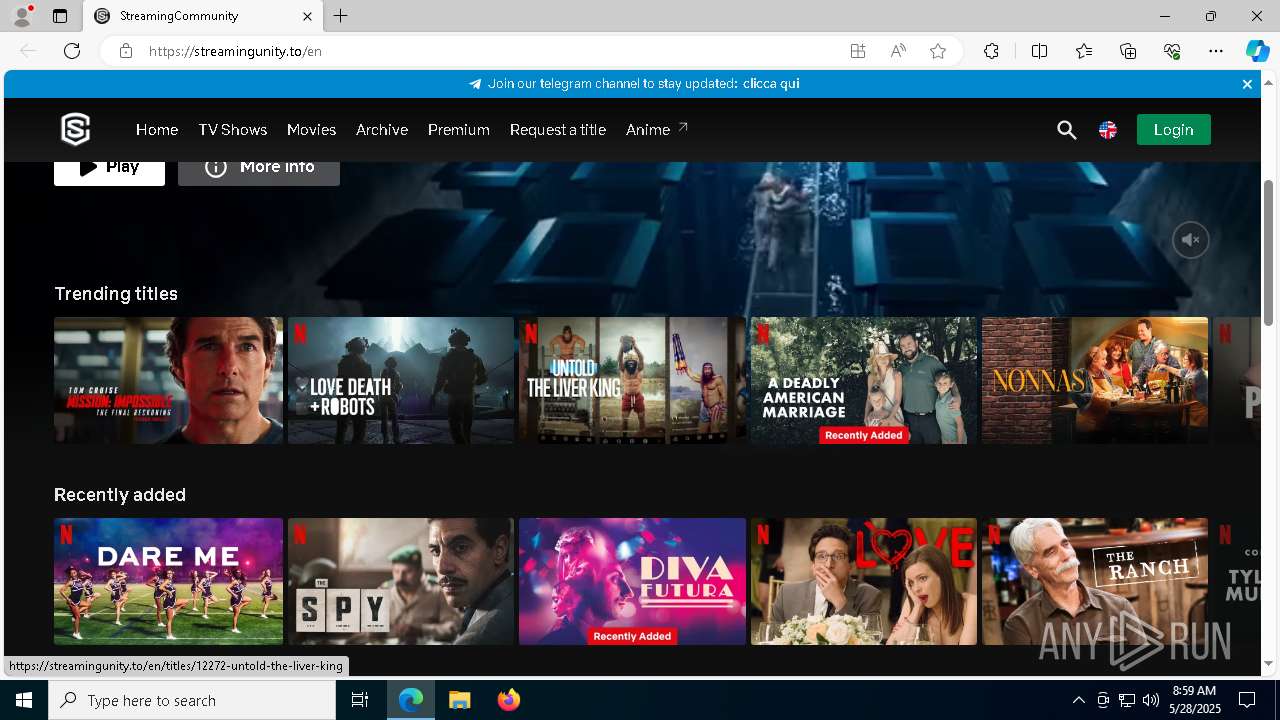Open Love Death + Robots thumbnail
This screenshot has width=1280, height=720.
(401, 380)
